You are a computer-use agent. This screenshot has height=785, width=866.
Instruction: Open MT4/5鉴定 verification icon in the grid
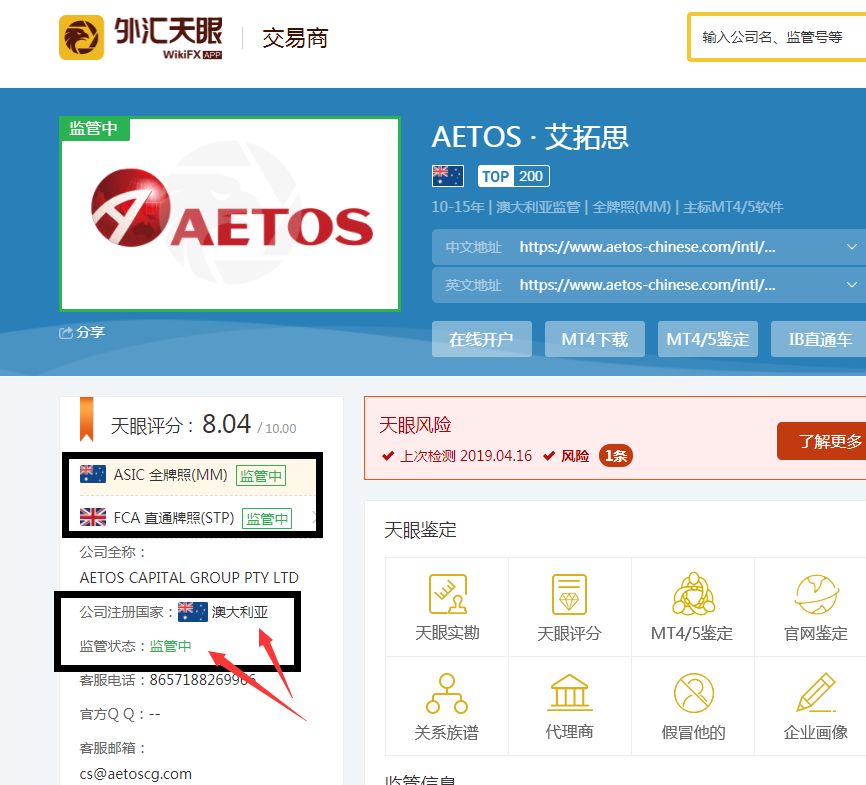click(x=692, y=605)
